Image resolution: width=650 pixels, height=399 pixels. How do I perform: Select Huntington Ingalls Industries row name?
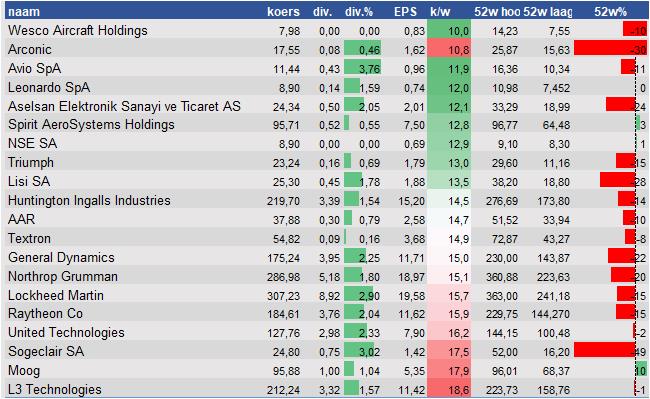pos(89,201)
